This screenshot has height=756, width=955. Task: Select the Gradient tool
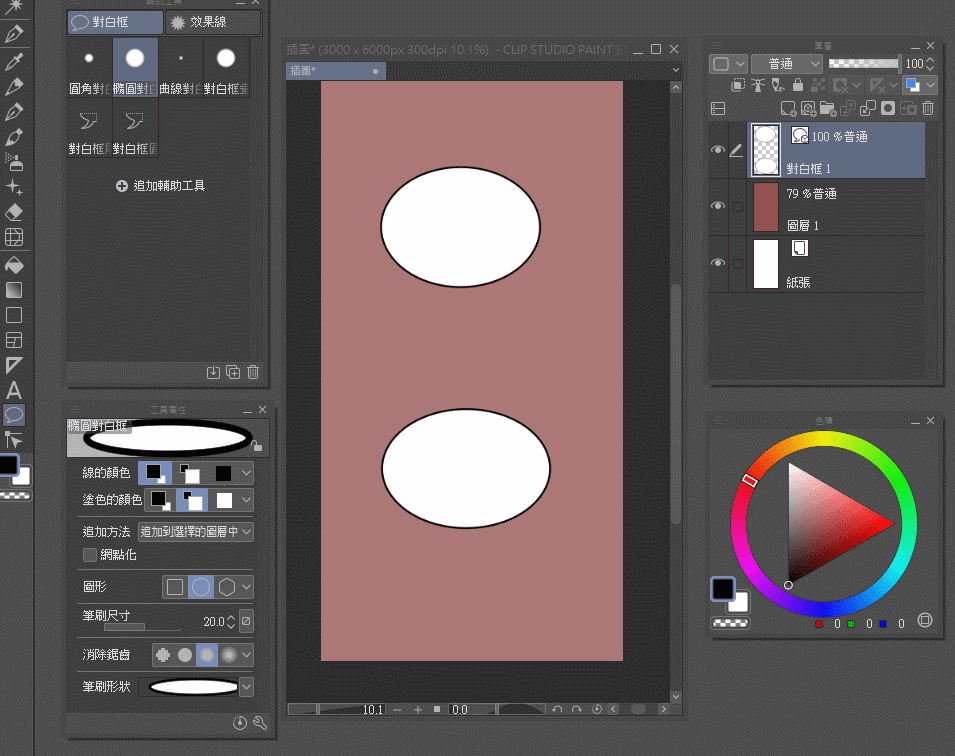(14, 290)
